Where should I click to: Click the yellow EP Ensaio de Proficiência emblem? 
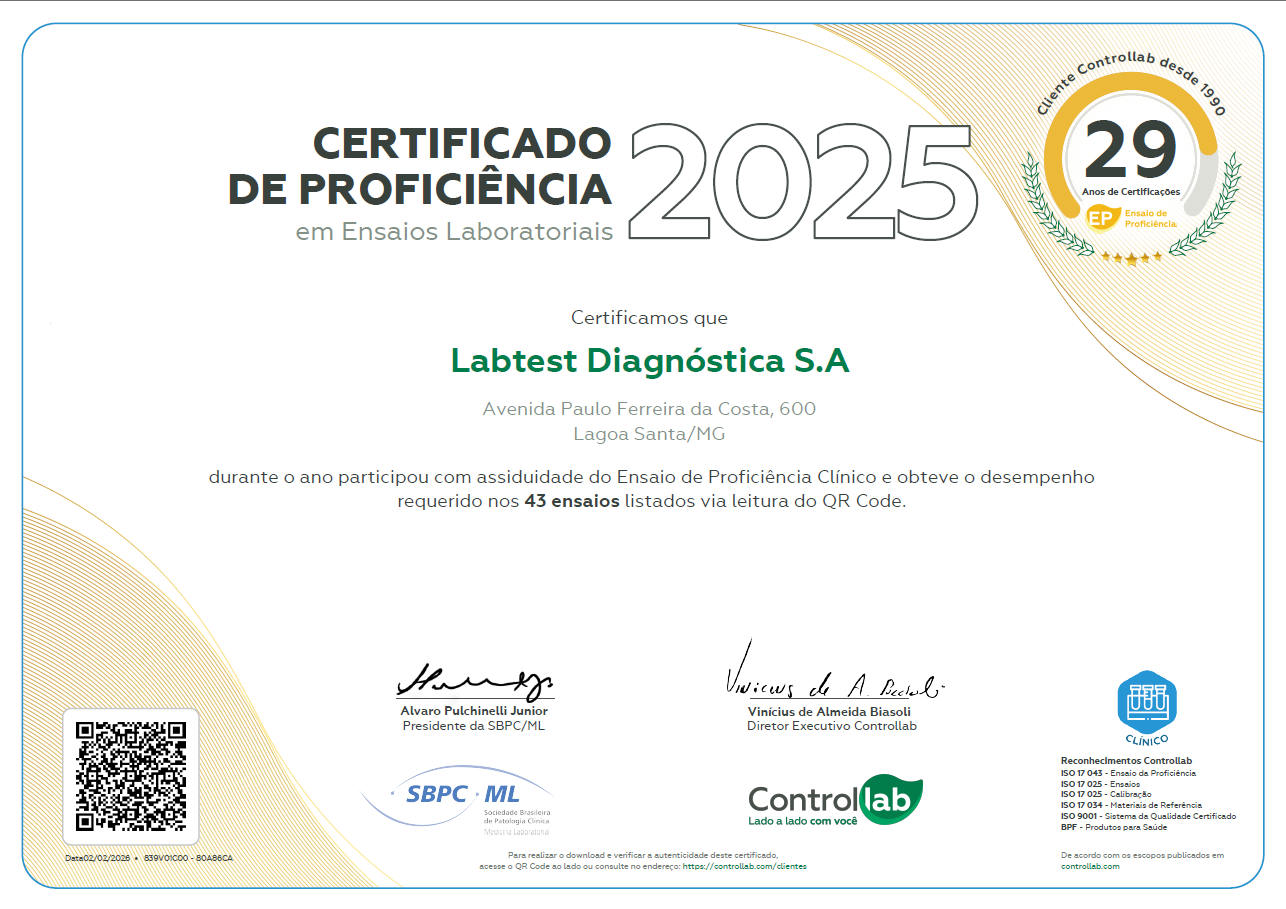1102,218
